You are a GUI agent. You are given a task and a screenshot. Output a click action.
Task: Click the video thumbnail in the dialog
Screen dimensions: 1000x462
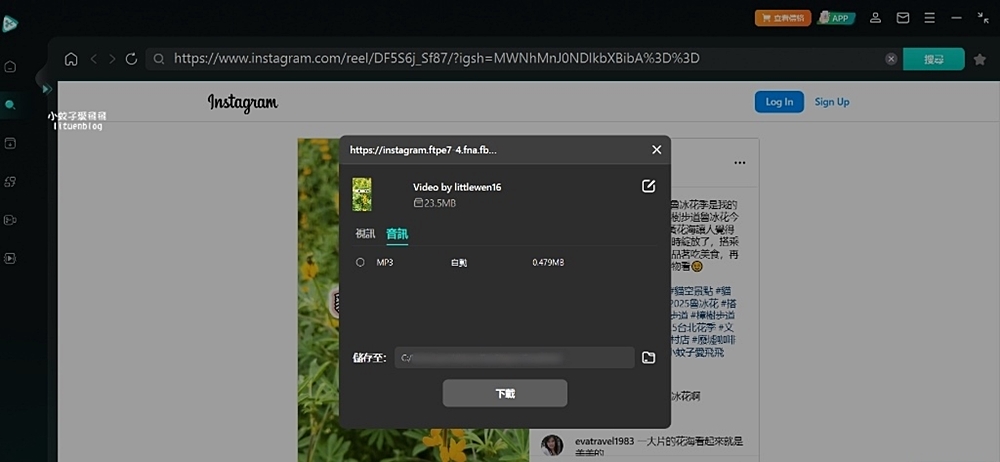pyautogui.click(x=362, y=195)
